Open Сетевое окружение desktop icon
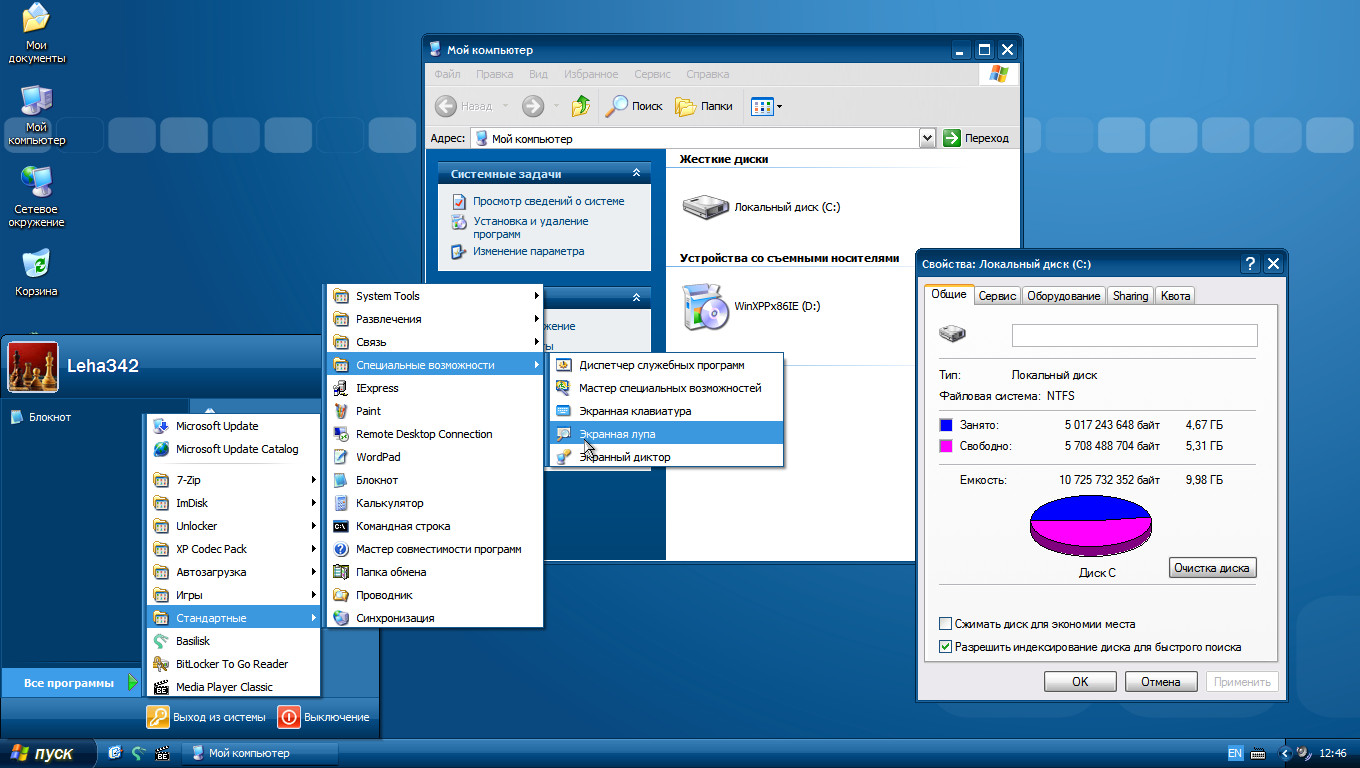 click(38, 197)
